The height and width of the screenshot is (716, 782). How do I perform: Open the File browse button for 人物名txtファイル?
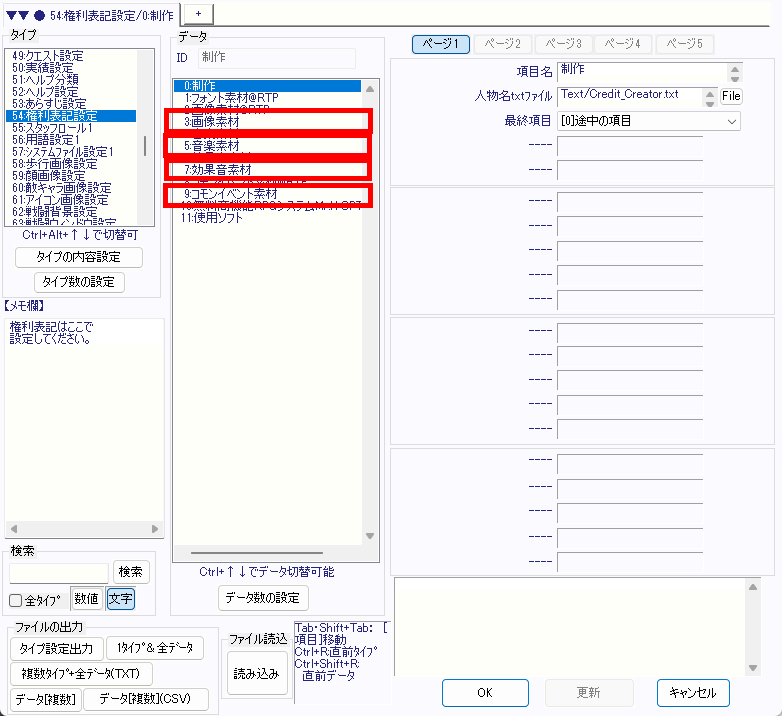pyautogui.click(x=731, y=96)
